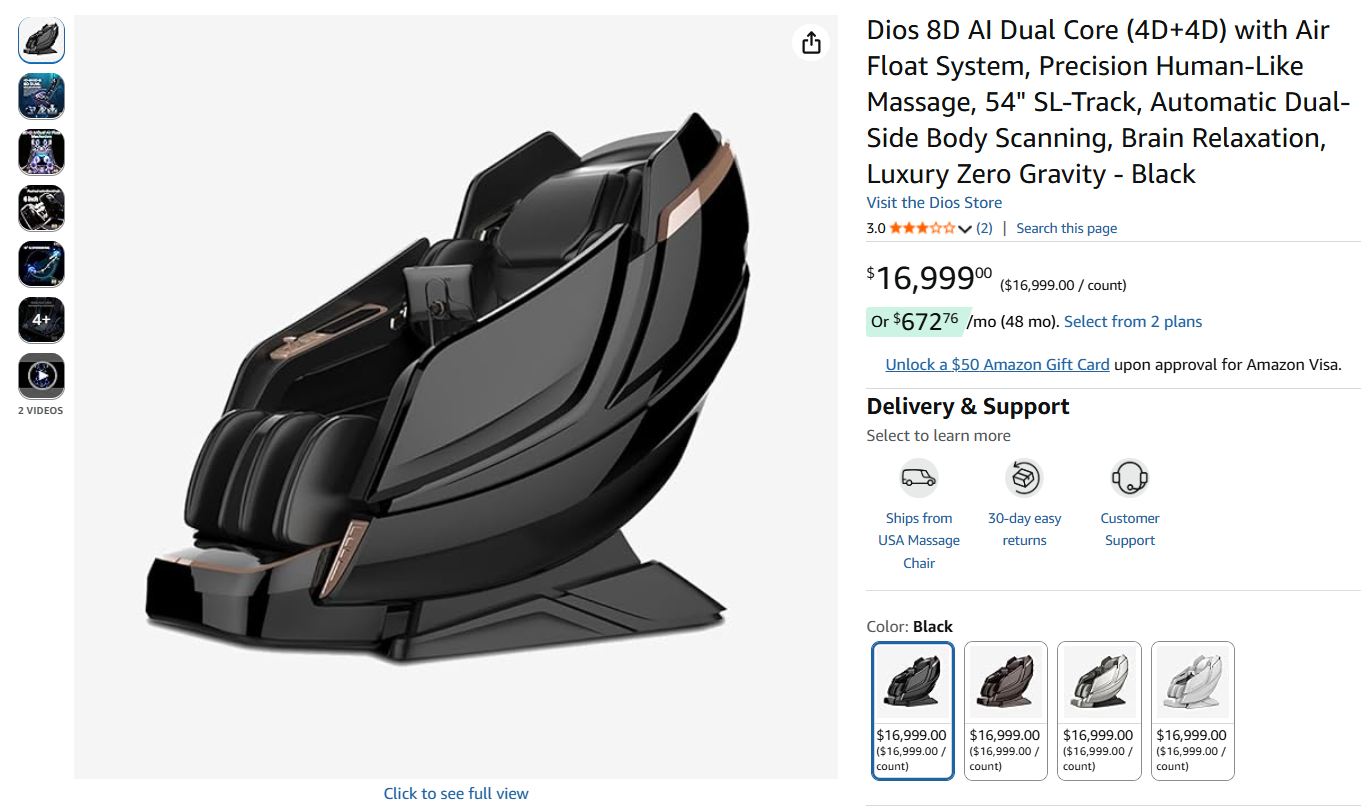This screenshot has height=812, width=1370.
Task: Open 'Search this page'
Action: [x=1066, y=228]
